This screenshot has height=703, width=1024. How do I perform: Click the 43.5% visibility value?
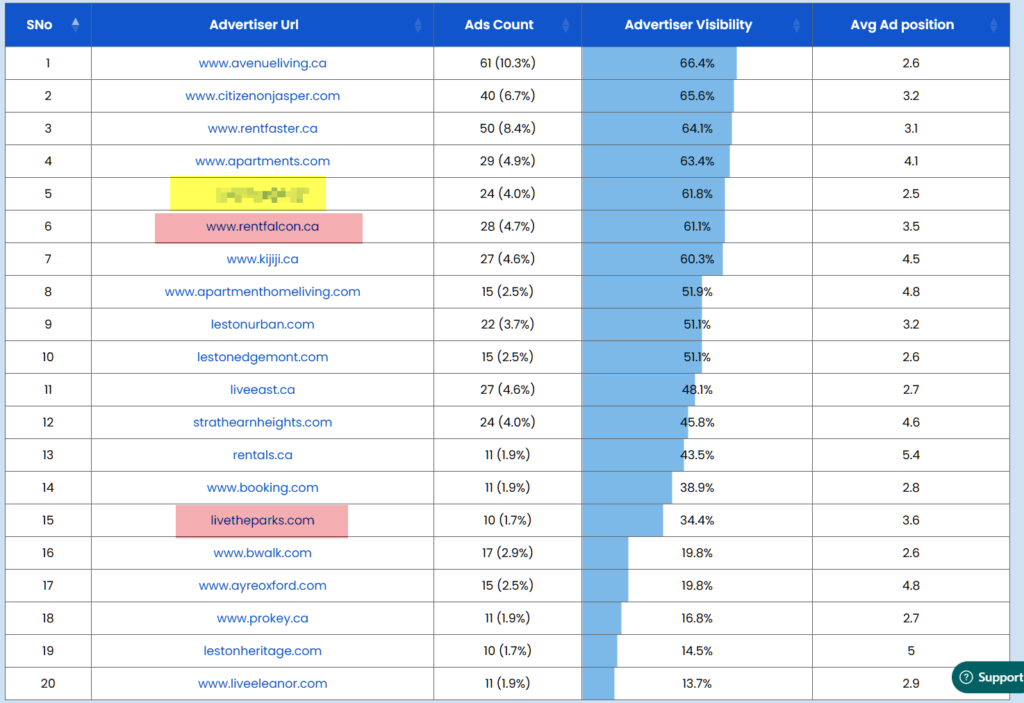pos(697,455)
